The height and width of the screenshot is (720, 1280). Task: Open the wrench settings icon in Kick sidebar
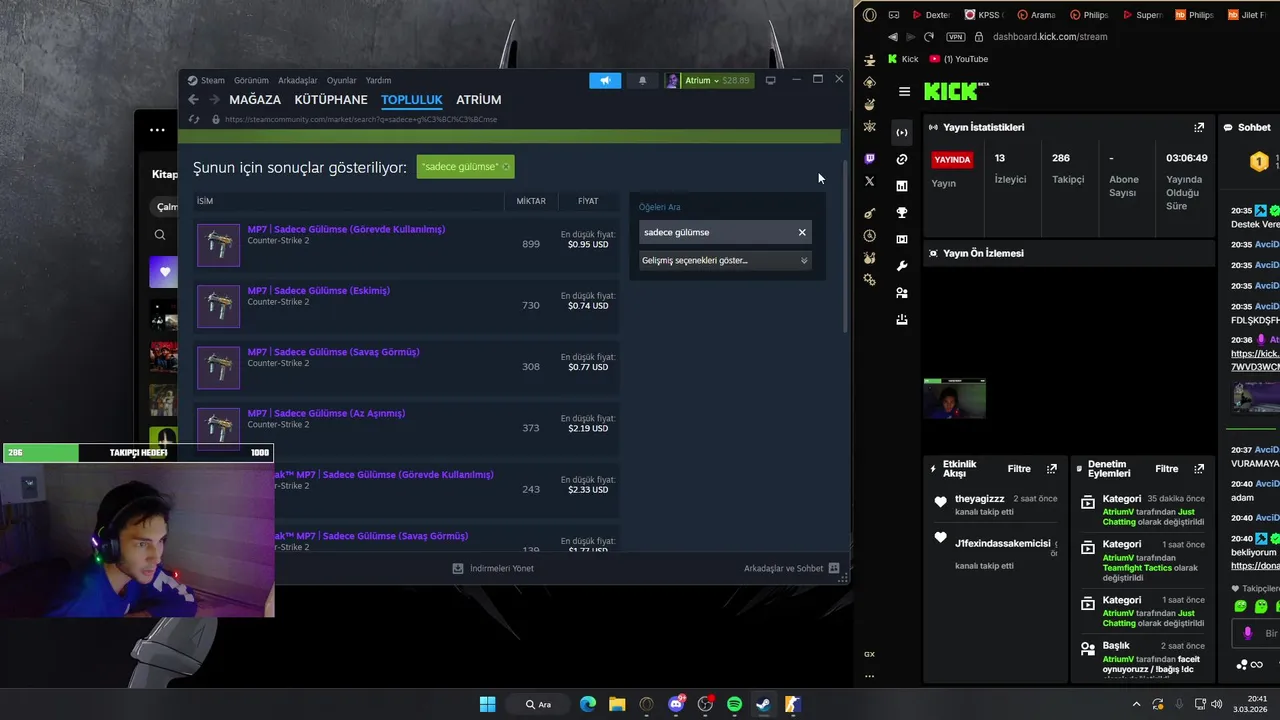(x=902, y=266)
